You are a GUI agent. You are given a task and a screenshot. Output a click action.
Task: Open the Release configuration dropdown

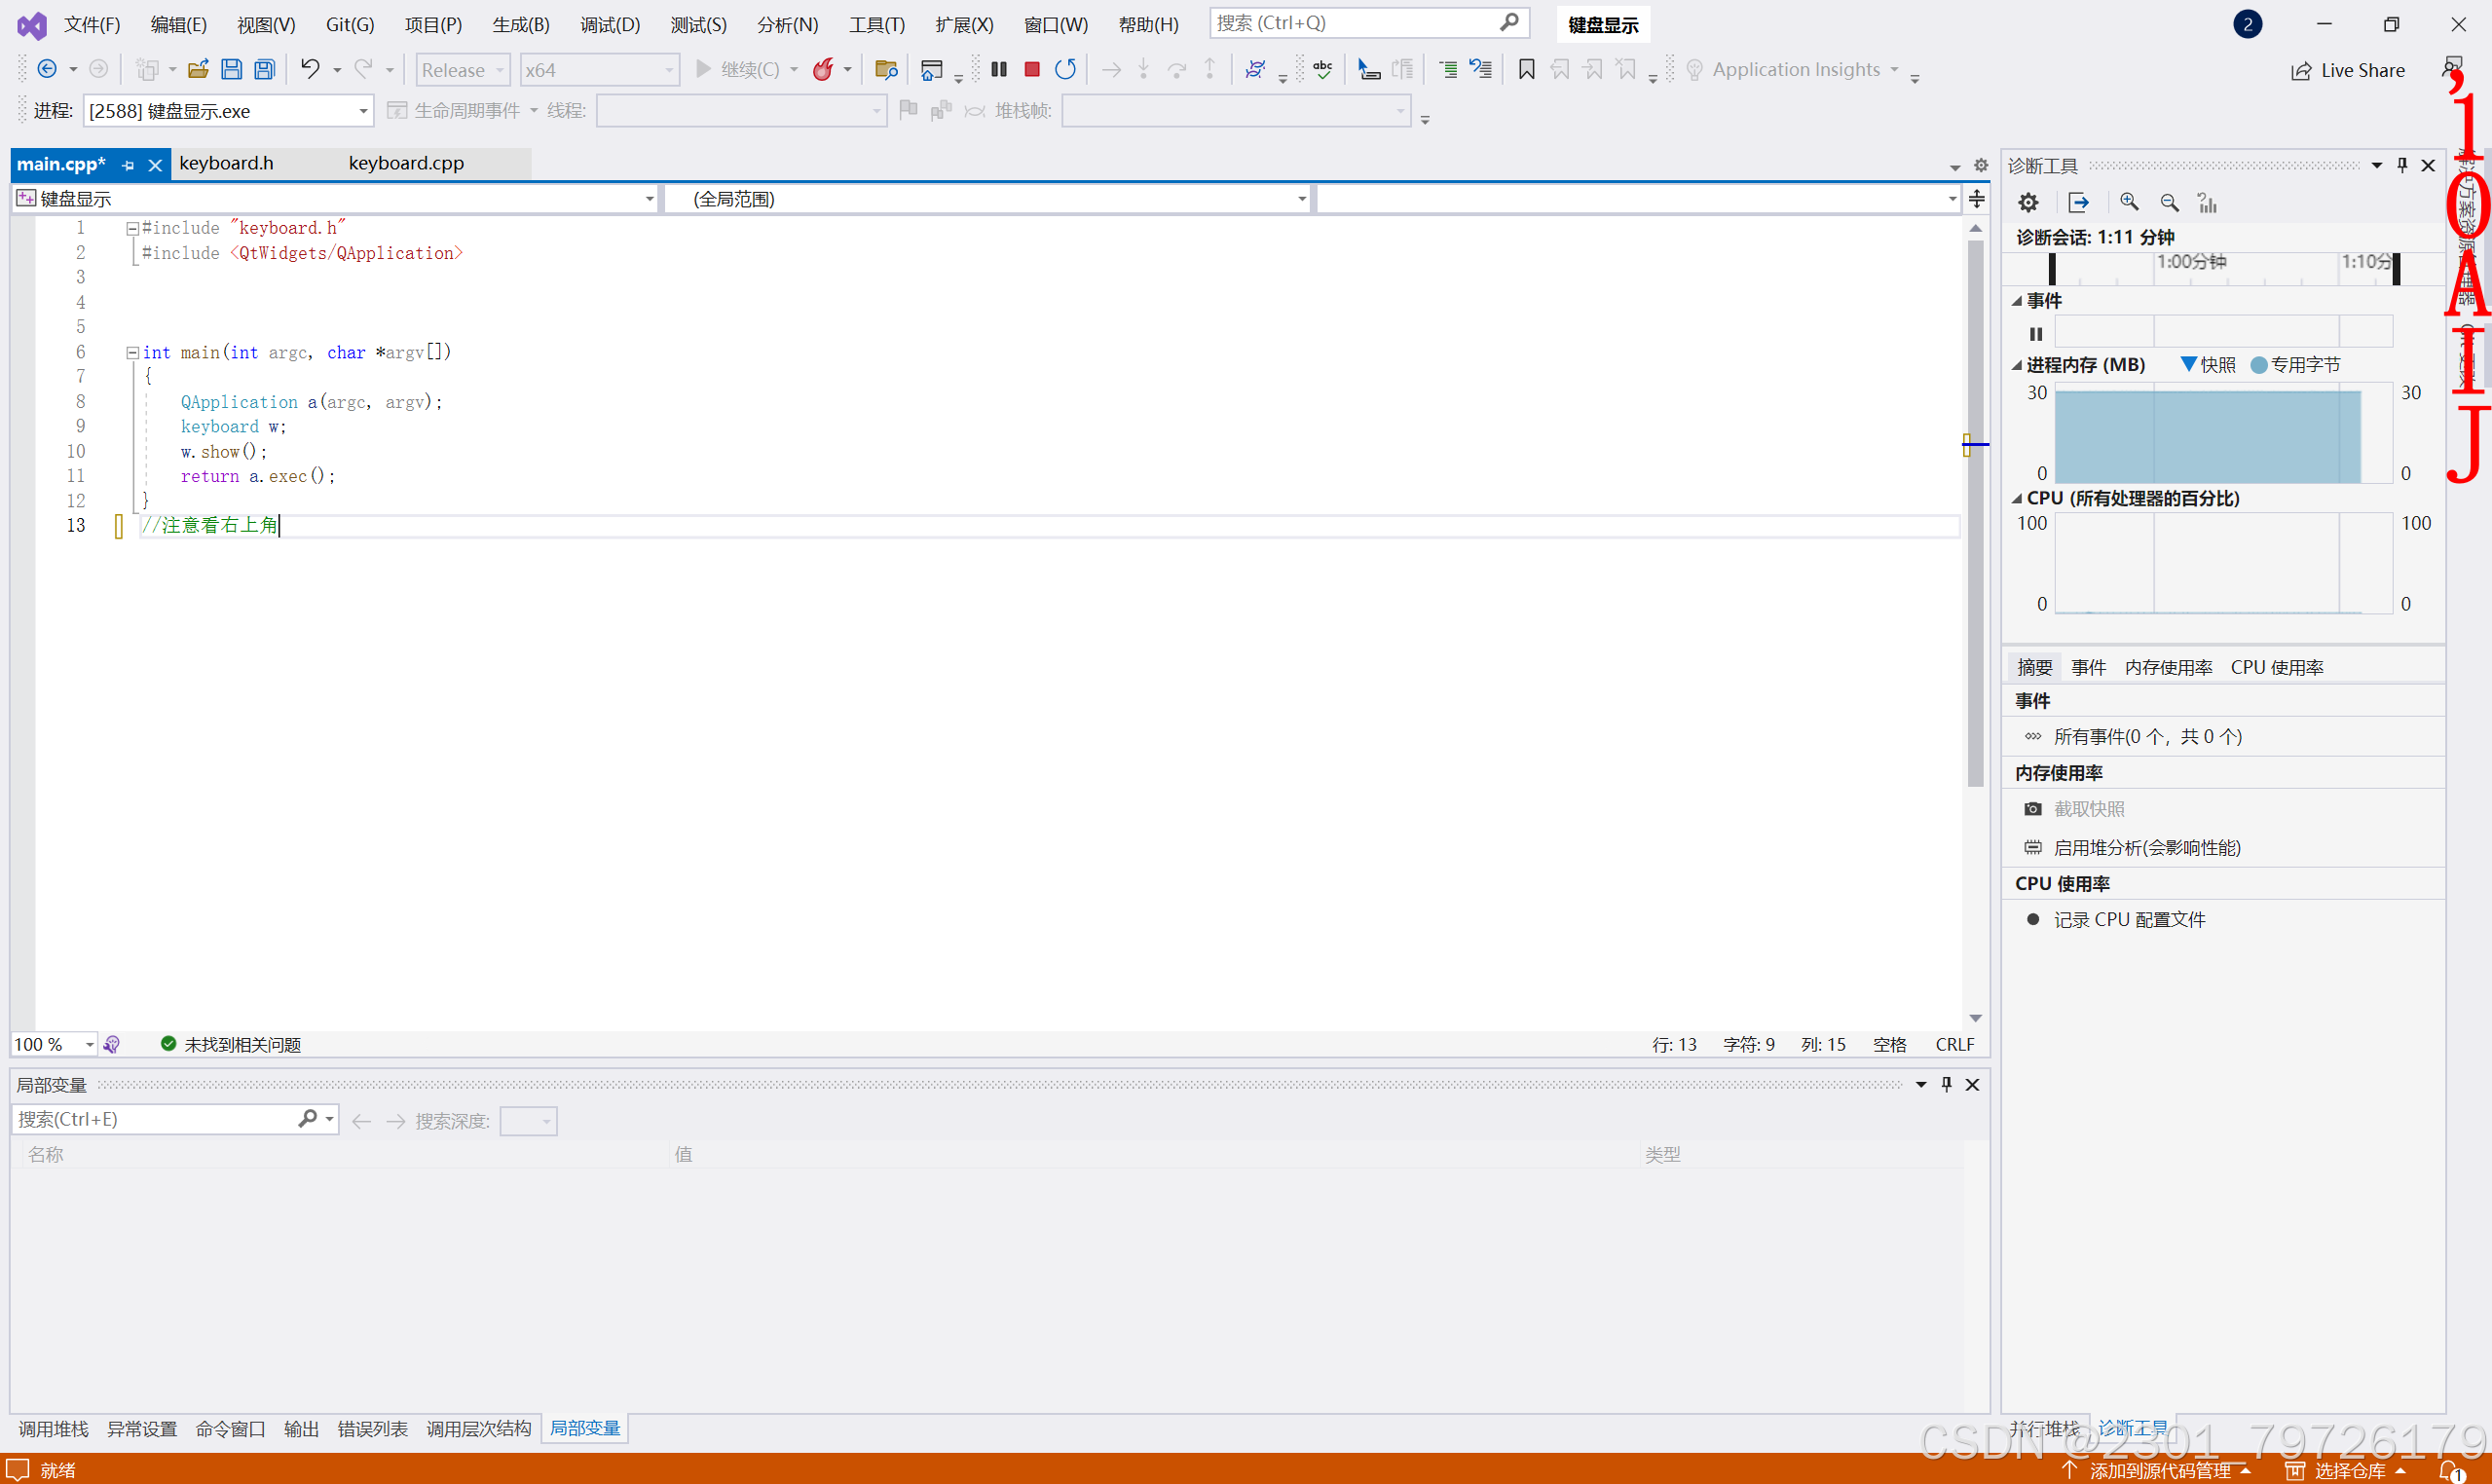click(x=463, y=69)
